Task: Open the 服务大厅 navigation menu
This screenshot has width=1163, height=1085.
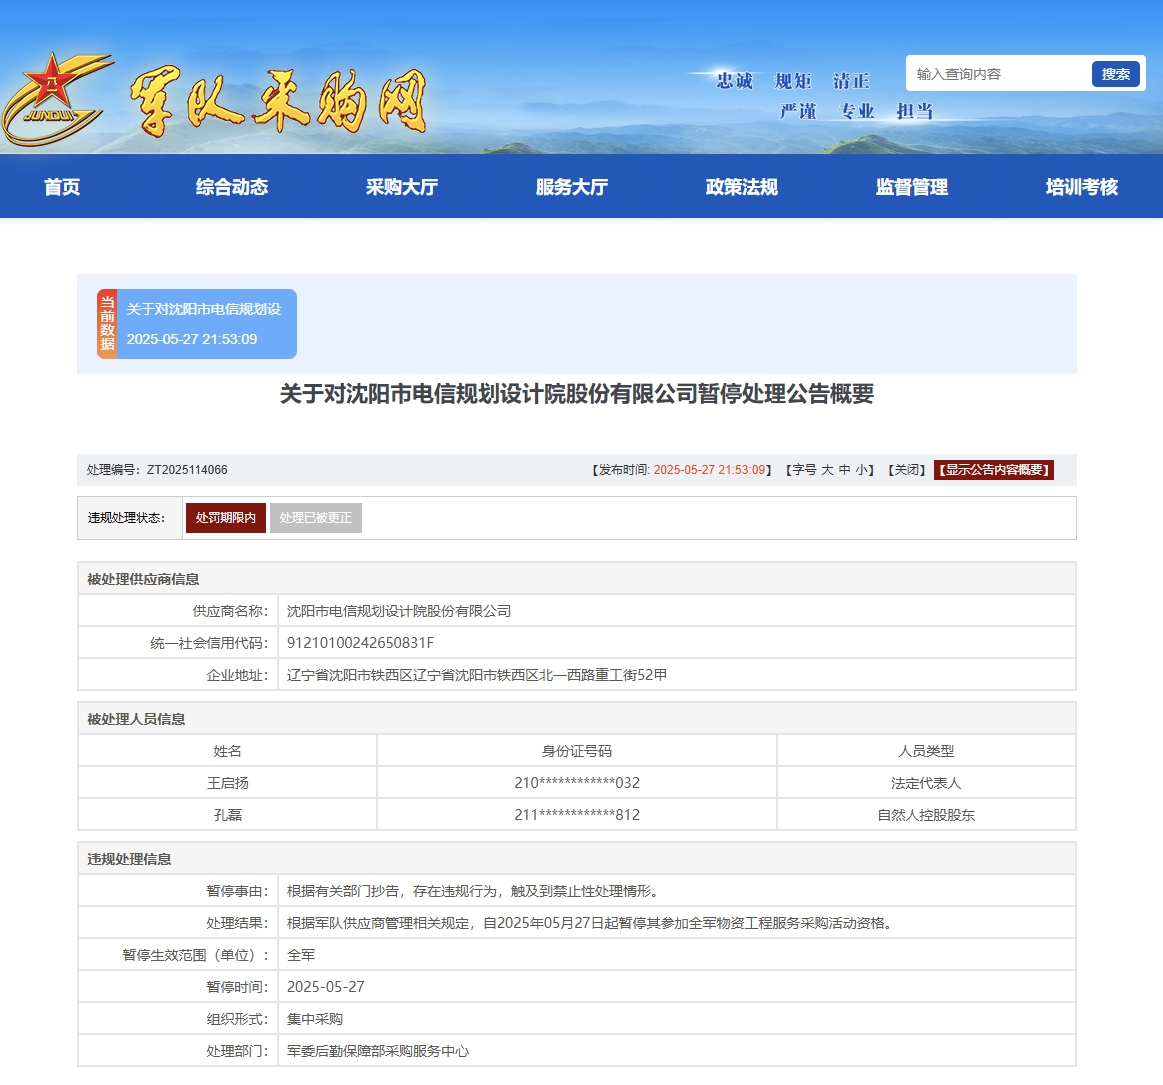Action: click(572, 187)
